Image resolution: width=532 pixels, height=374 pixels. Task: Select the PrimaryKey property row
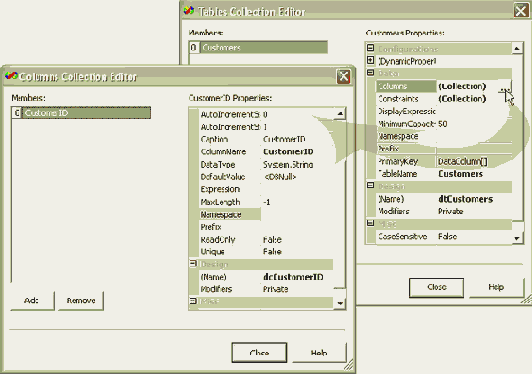tap(443, 161)
